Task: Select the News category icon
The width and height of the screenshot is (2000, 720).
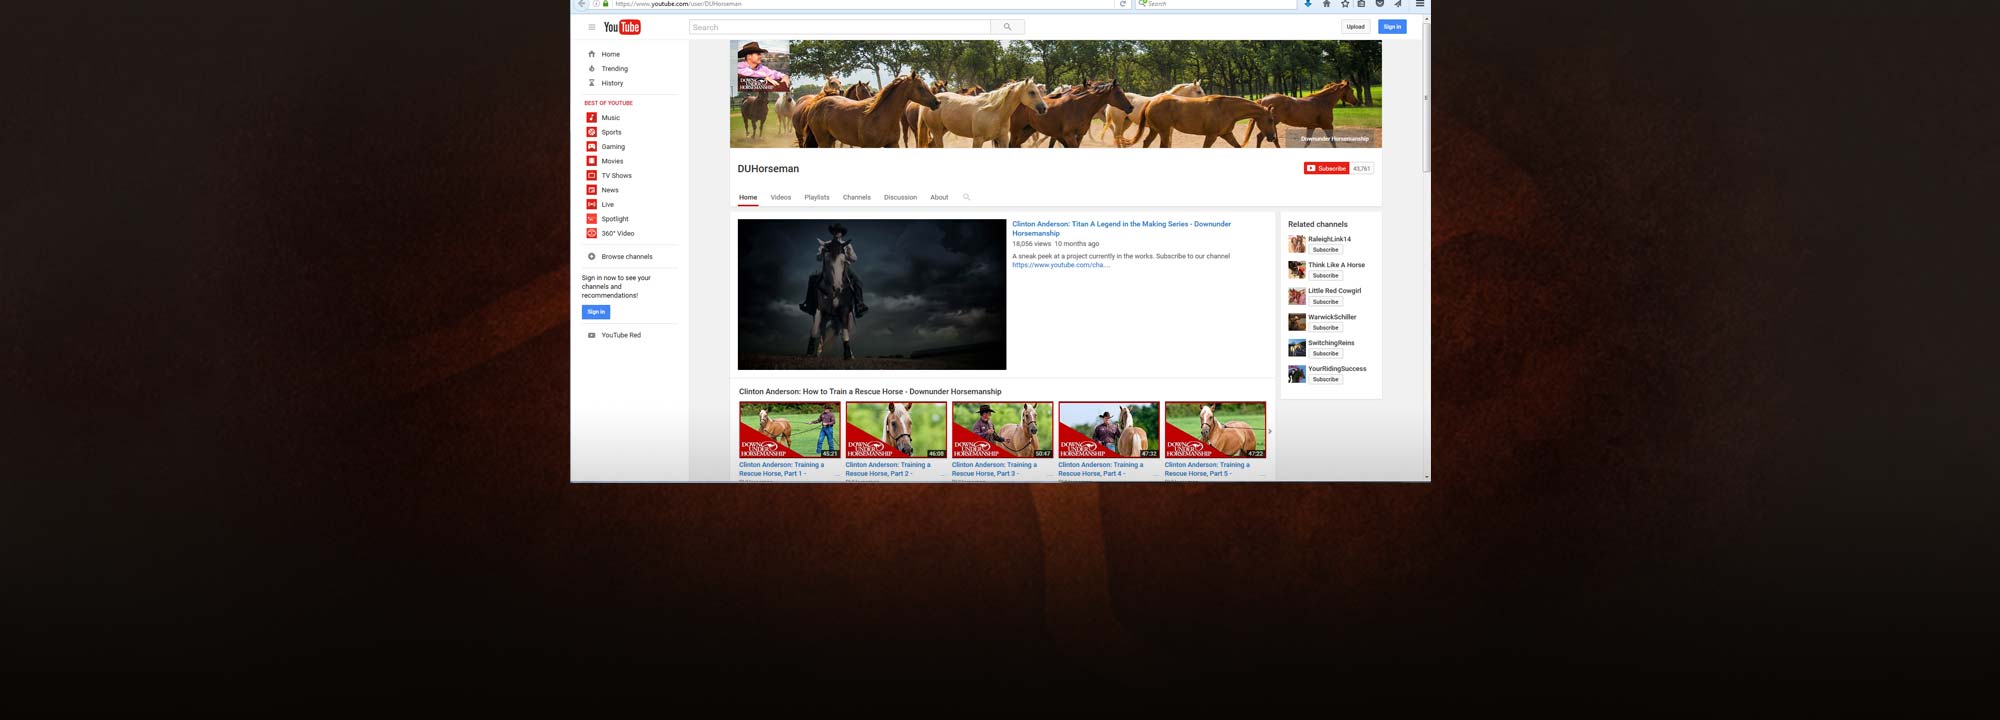Action: click(x=591, y=190)
